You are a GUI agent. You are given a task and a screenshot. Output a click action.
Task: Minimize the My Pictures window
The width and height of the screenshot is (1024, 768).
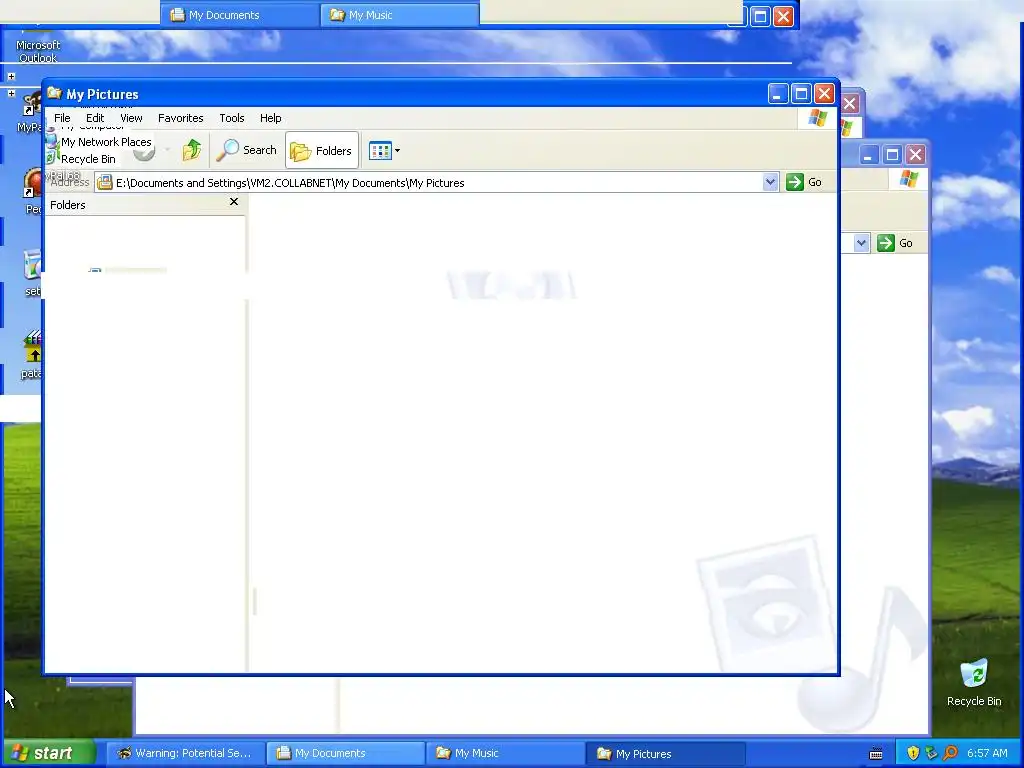[777, 94]
